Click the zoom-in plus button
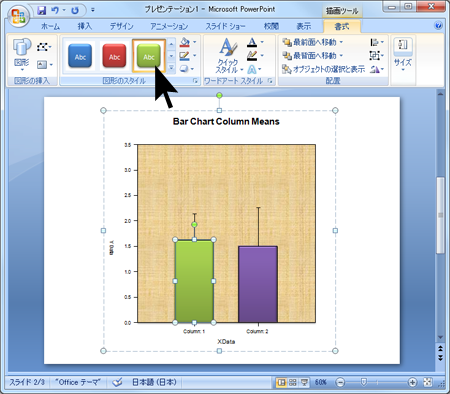 tap(412, 382)
